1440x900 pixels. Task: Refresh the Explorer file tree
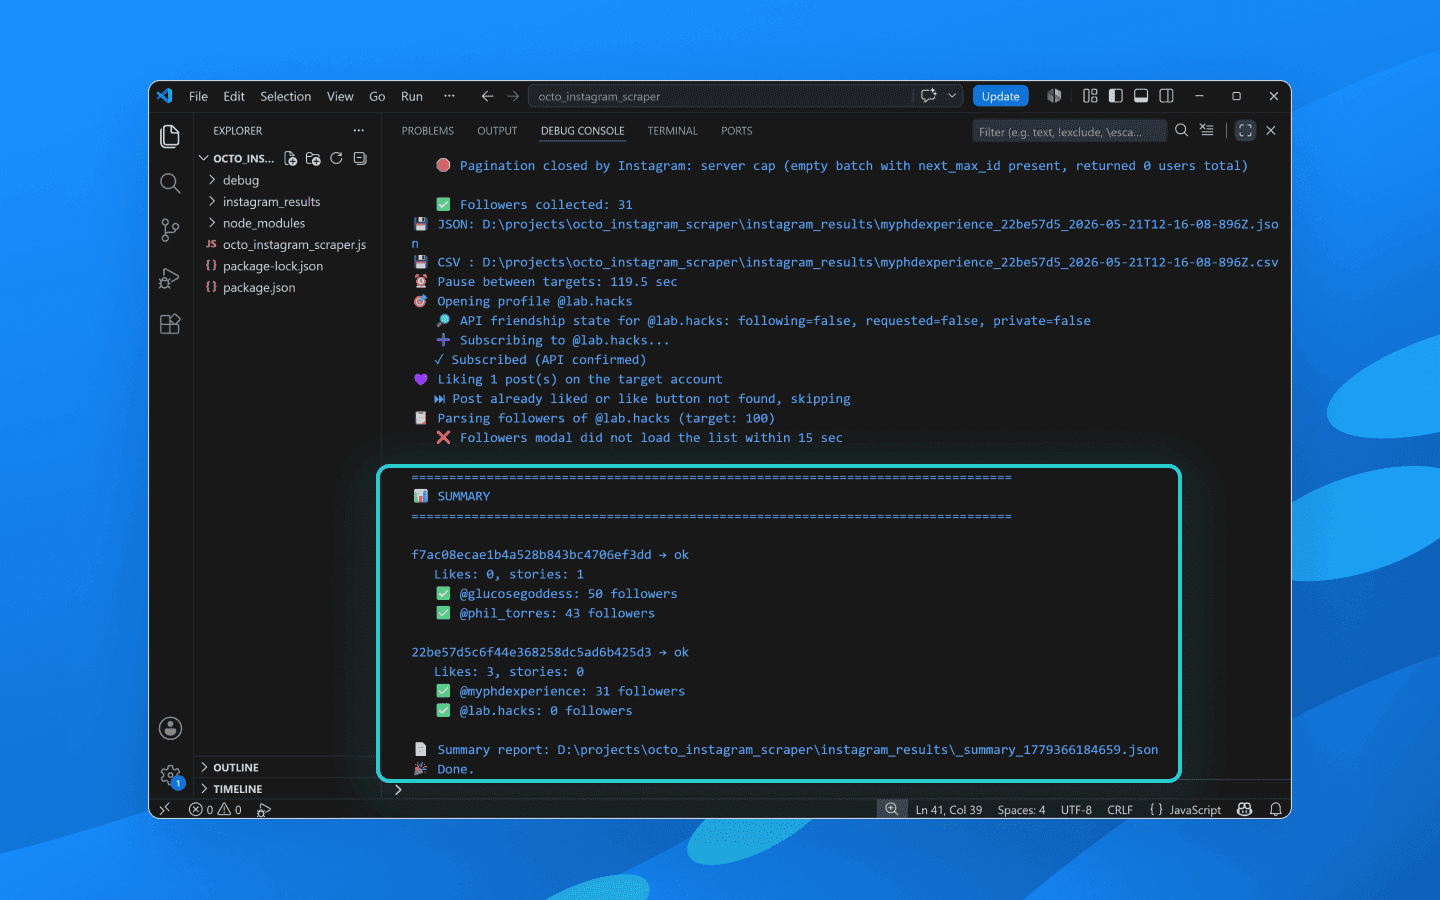click(x=336, y=158)
